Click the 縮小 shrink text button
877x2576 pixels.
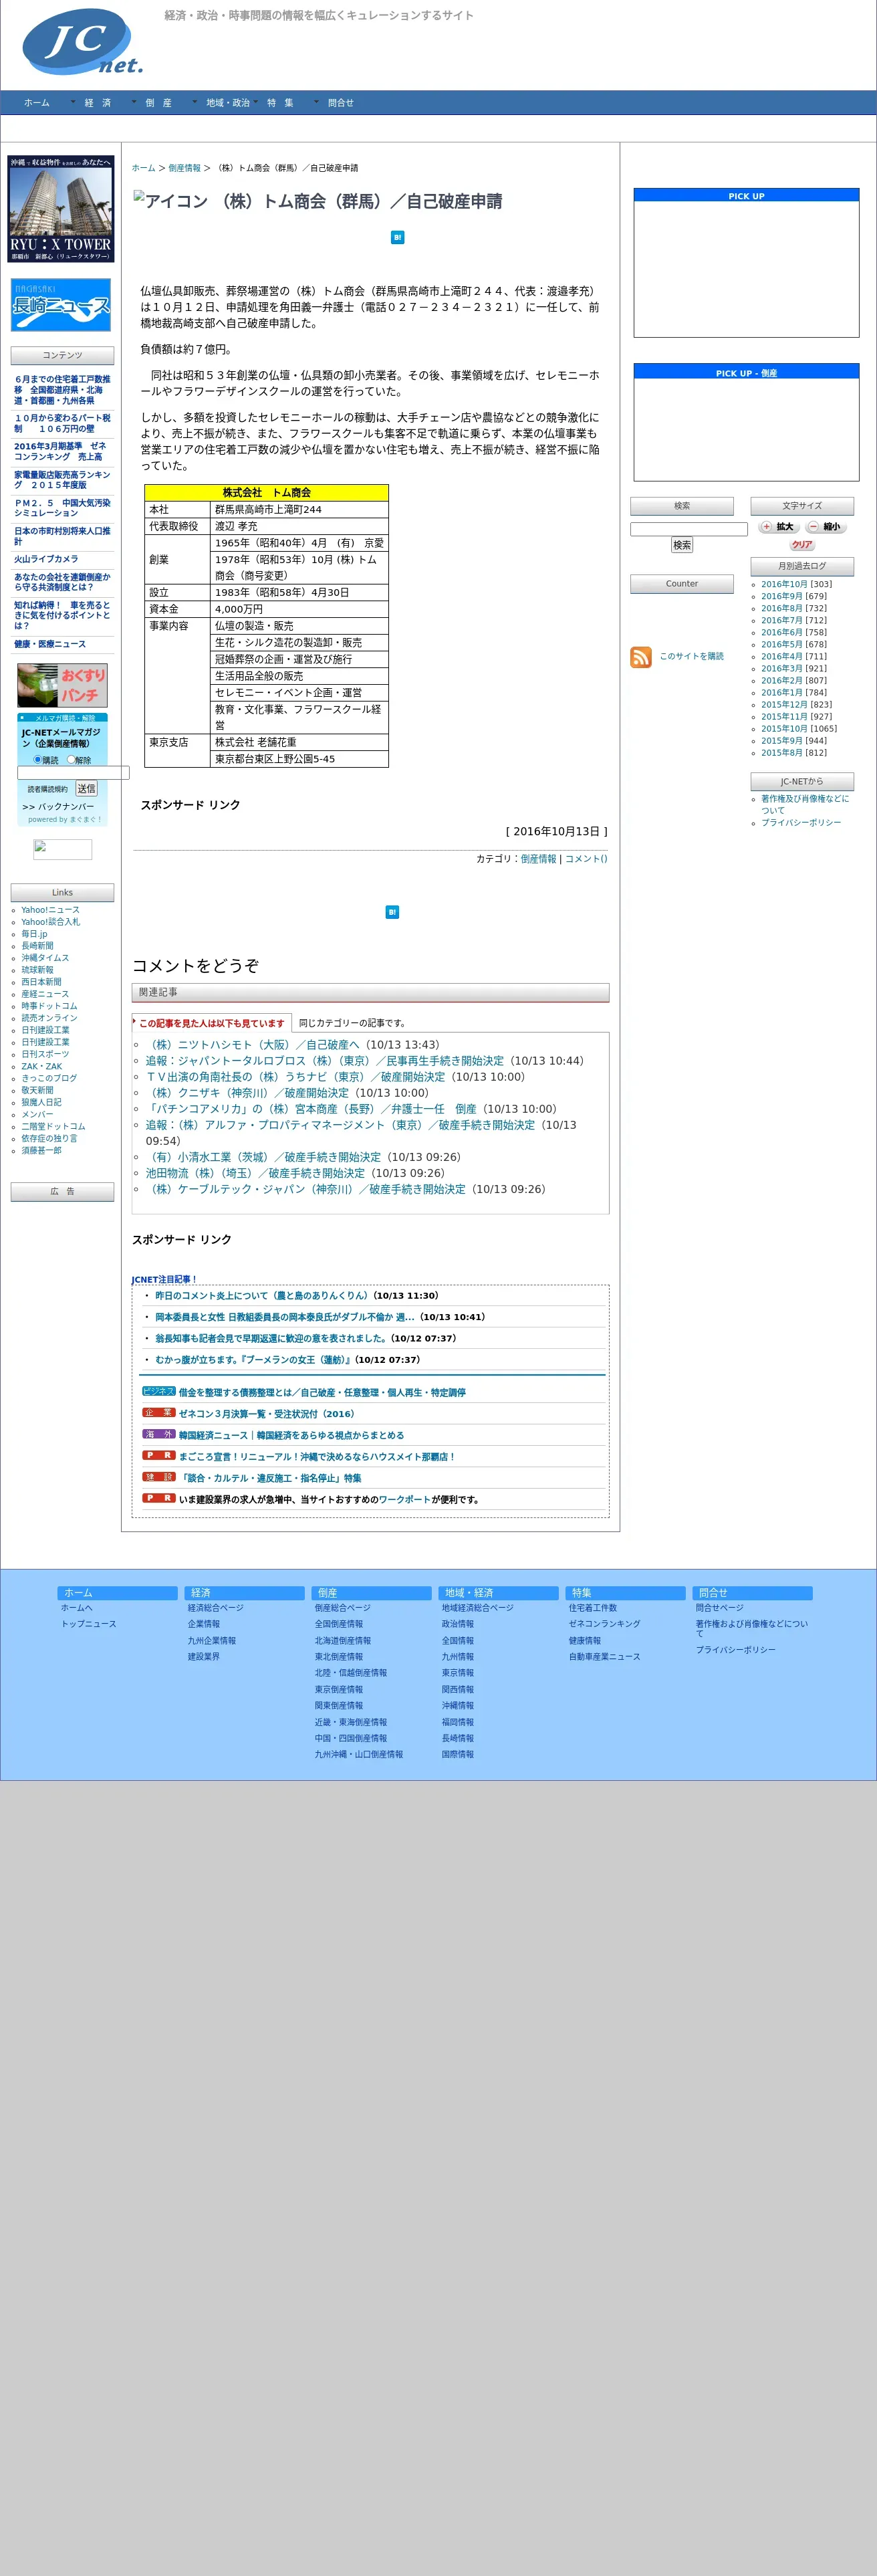(x=825, y=527)
